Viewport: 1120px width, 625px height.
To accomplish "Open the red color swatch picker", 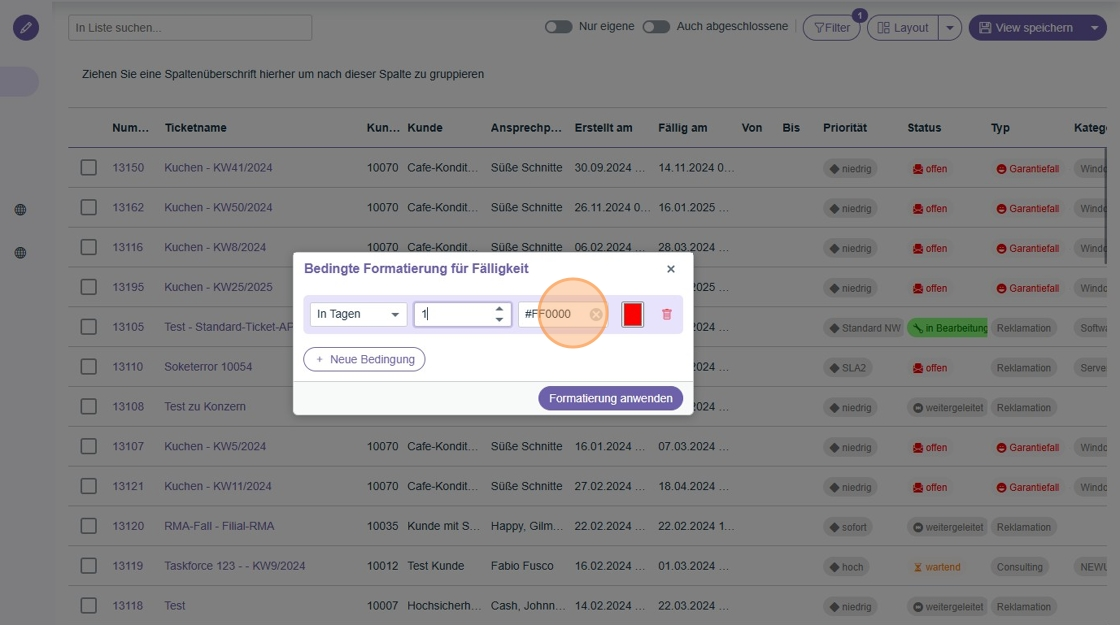I will (632, 314).
